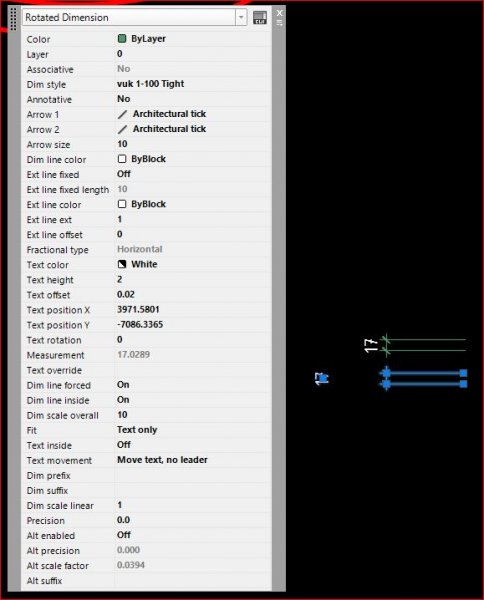
Task: Open the palette options menu icon
Action: point(280,23)
